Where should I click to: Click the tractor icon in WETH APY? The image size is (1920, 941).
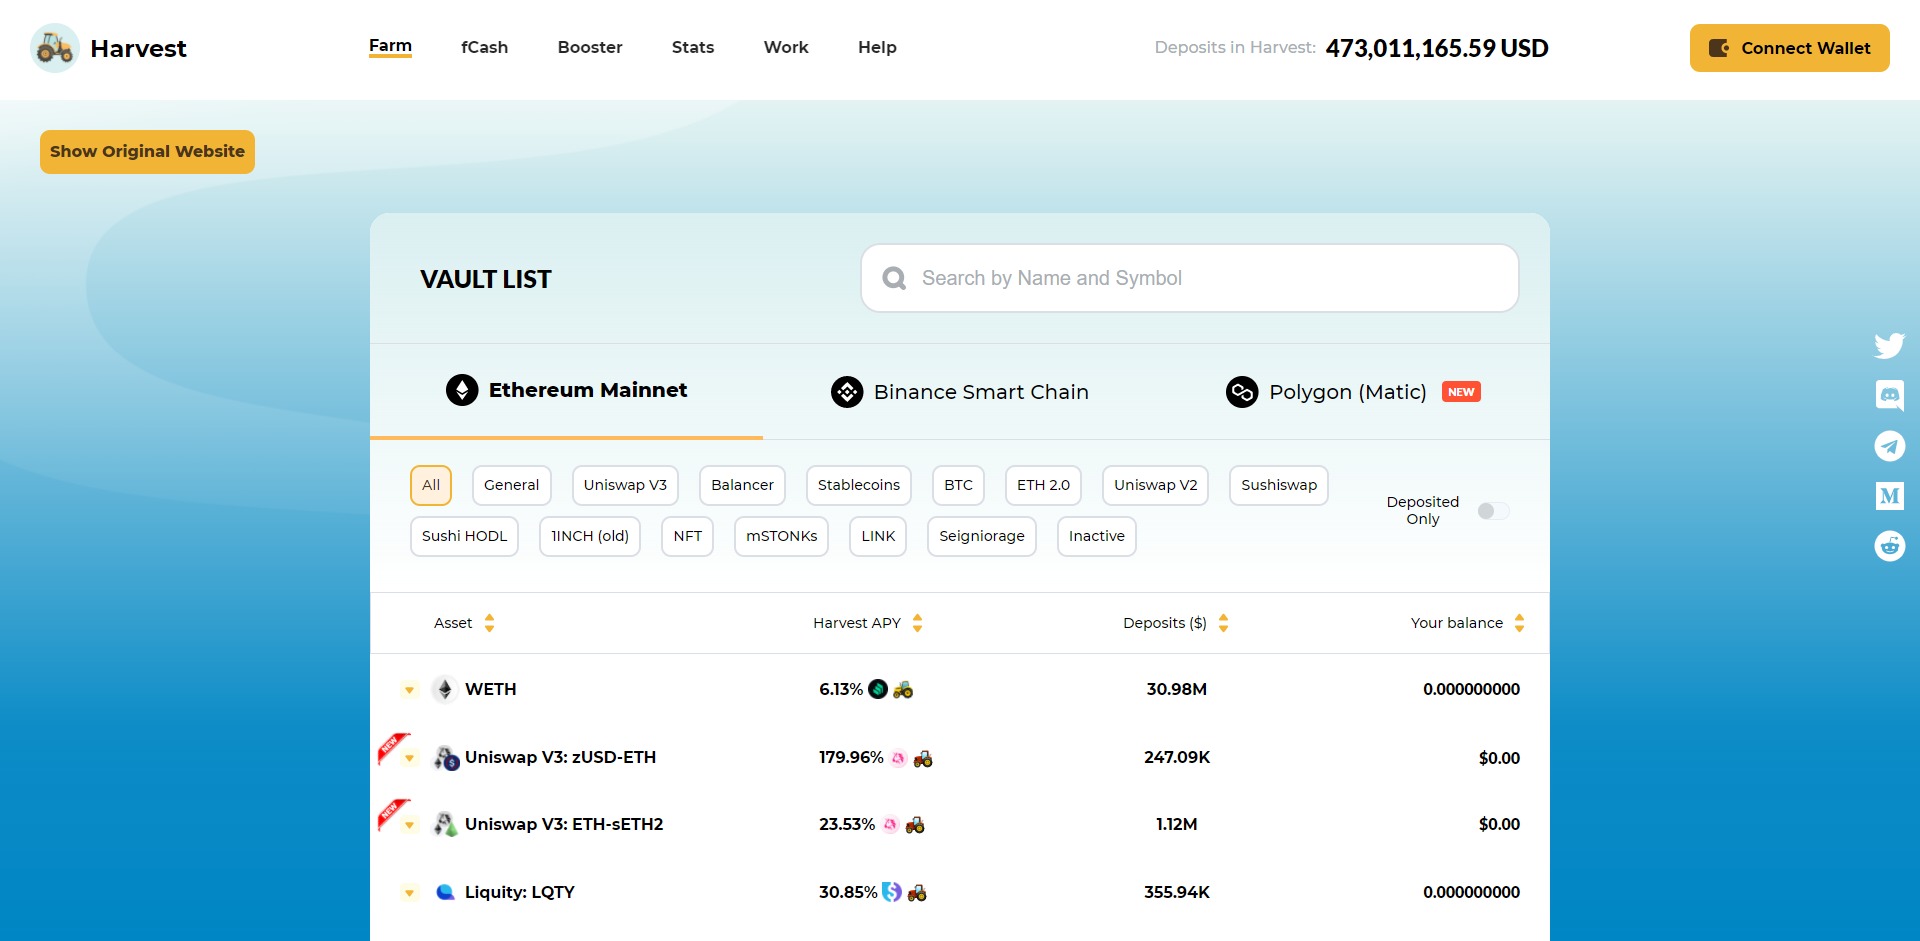tap(903, 689)
